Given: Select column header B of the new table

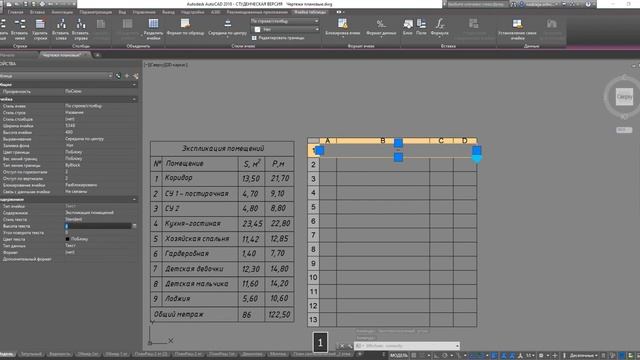Looking at the screenshot, I should pos(383,140).
